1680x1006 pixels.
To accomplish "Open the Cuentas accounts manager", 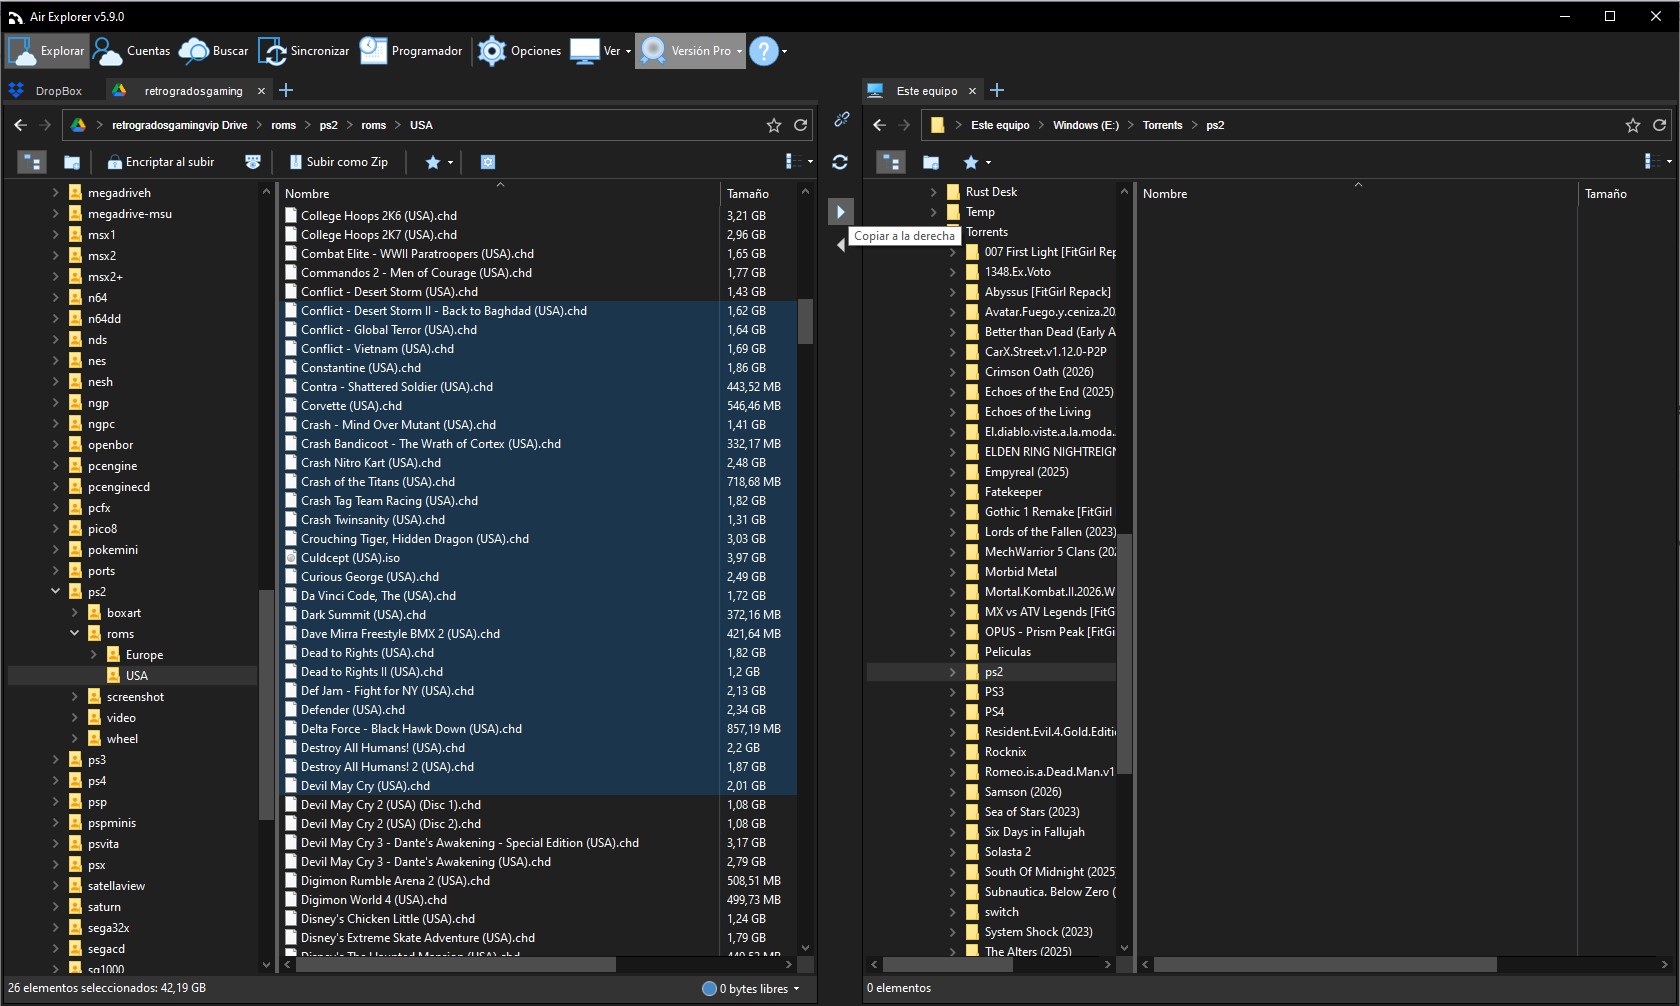I will (x=132, y=51).
